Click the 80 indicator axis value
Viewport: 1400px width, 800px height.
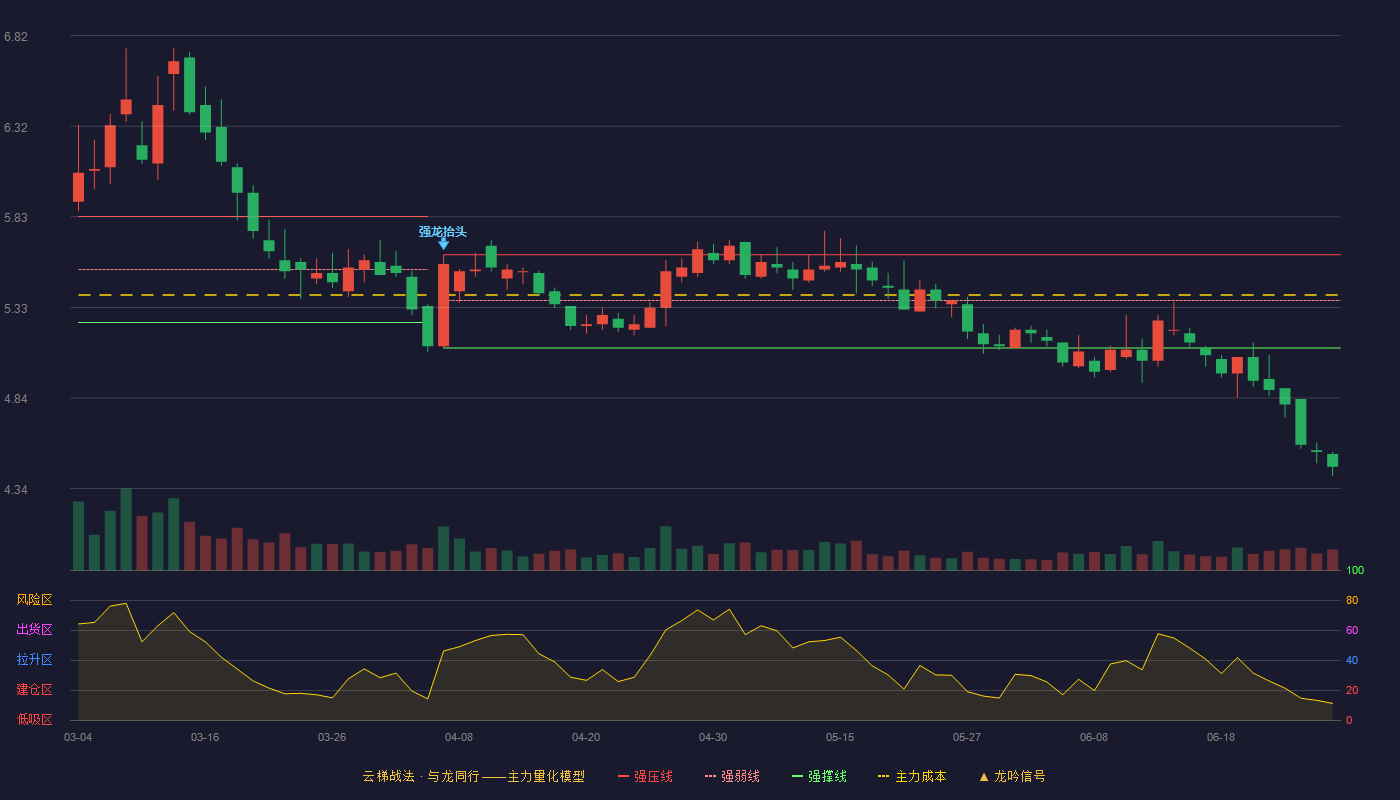[1352, 600]
